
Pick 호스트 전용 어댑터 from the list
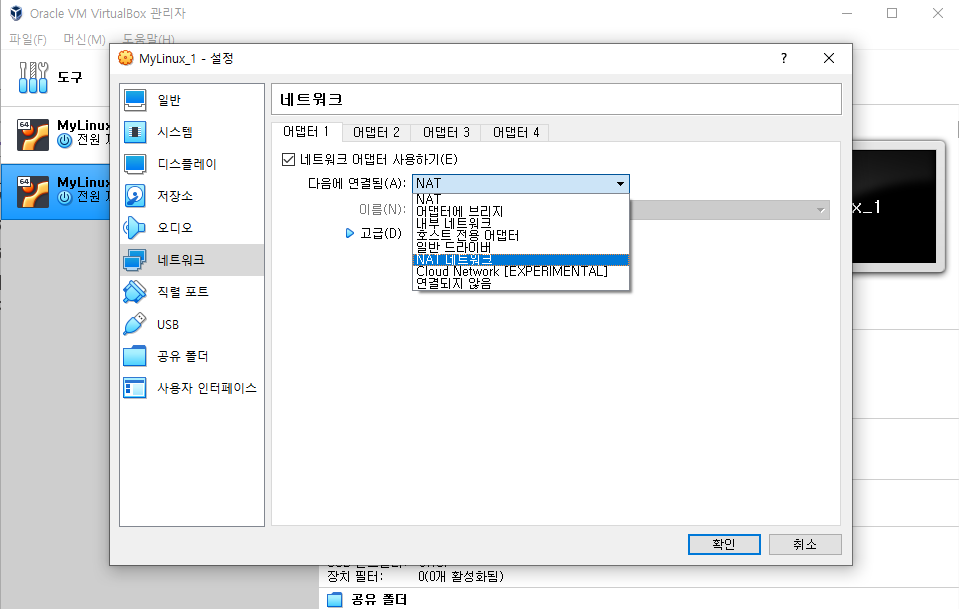[x=467, y=236]
